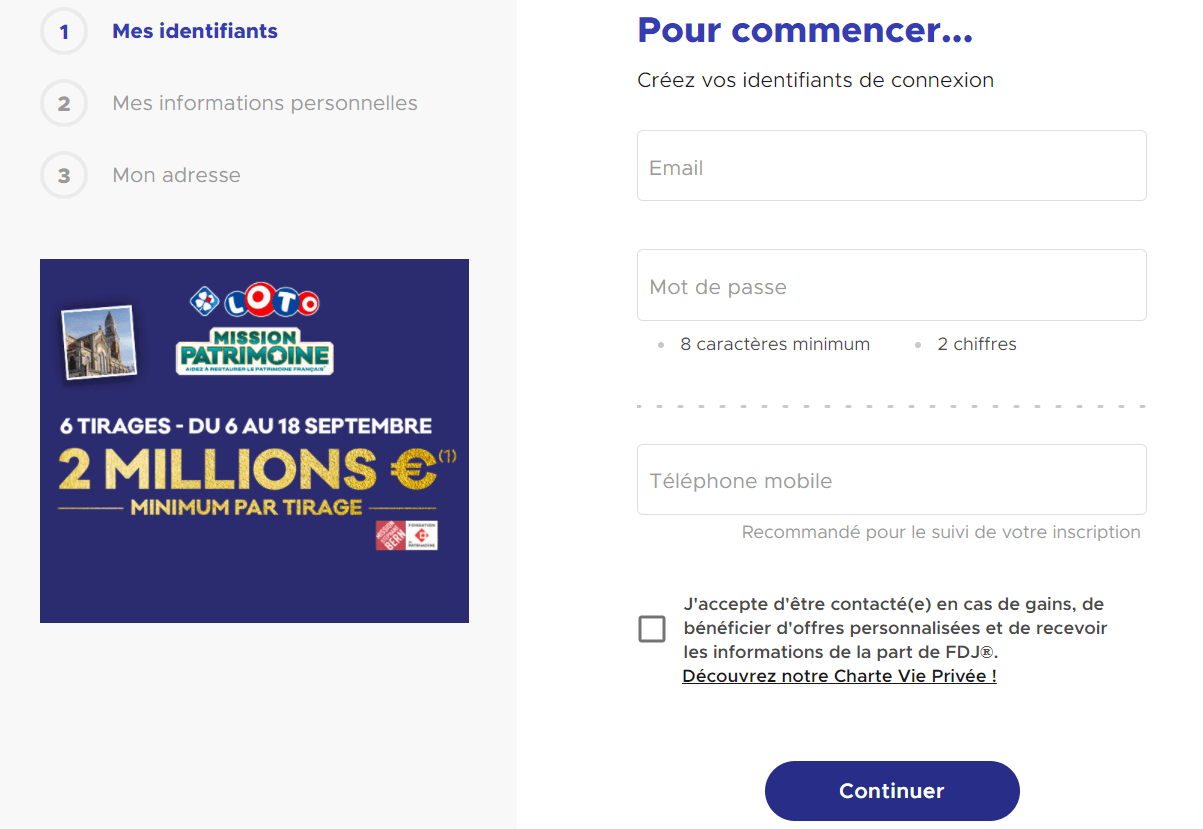Switch to Mon adresse step

click(176, 175)
